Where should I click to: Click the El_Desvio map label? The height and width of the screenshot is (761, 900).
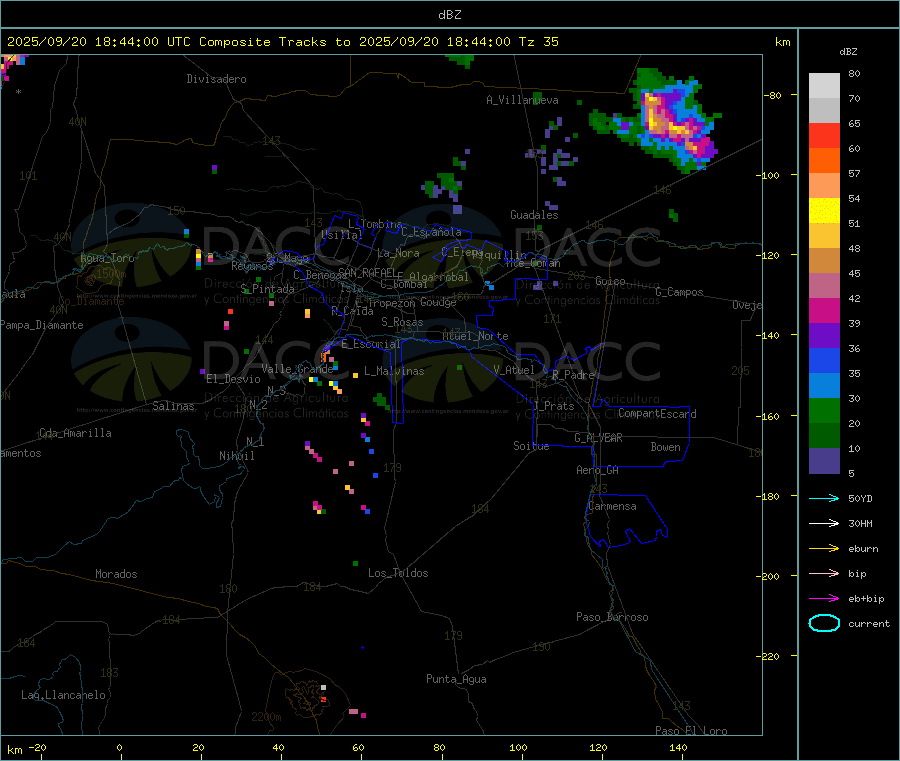click(233, 379)
